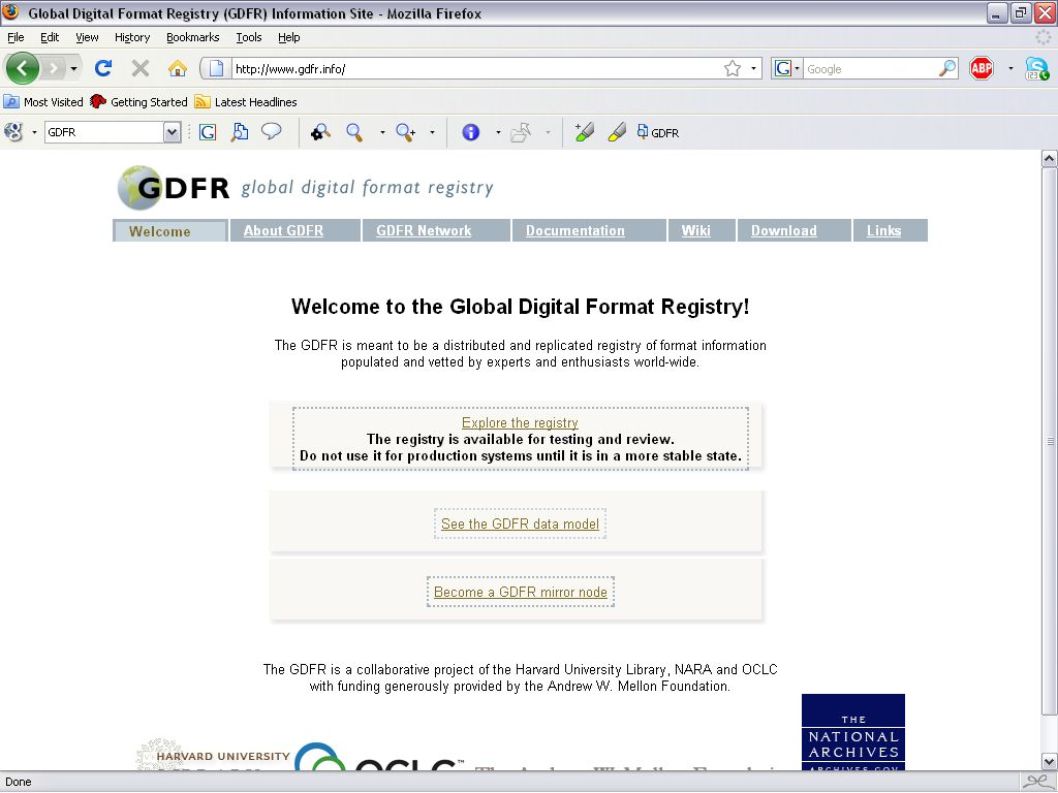Open dropdown next to magnifier plus

[432, 132]
